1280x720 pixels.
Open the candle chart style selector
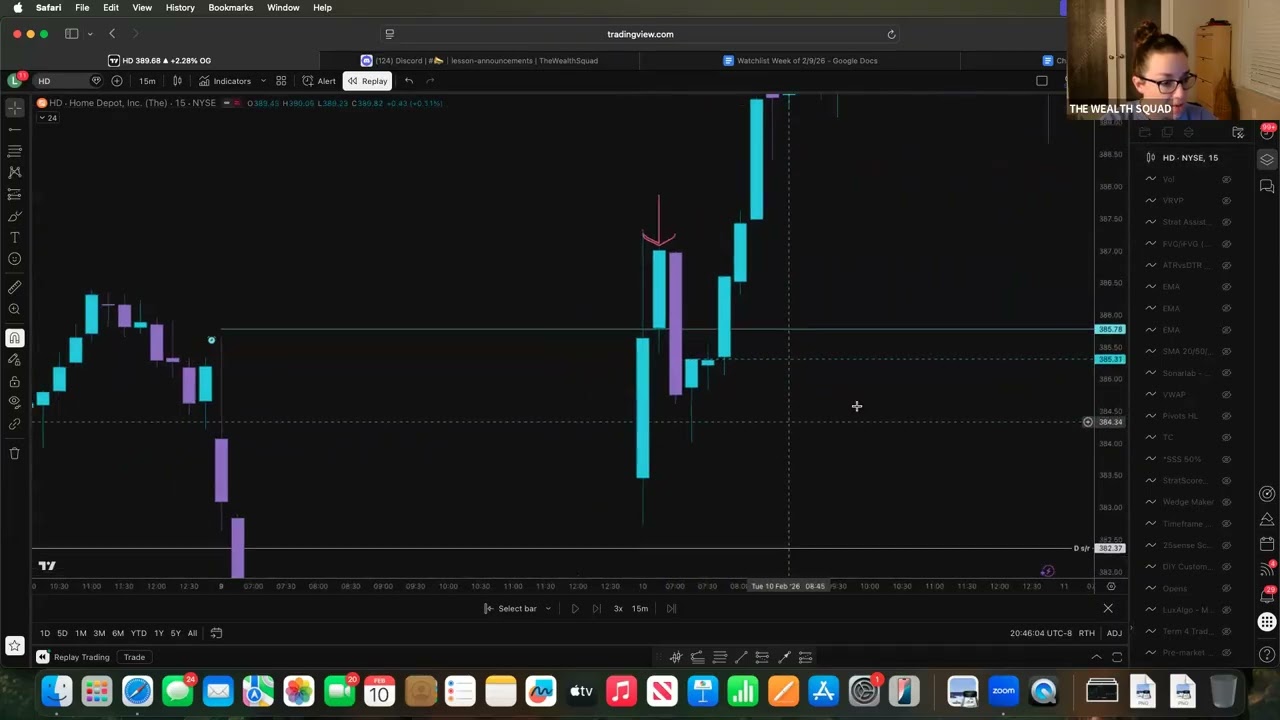pyautogui.click(x=177, y=81)
